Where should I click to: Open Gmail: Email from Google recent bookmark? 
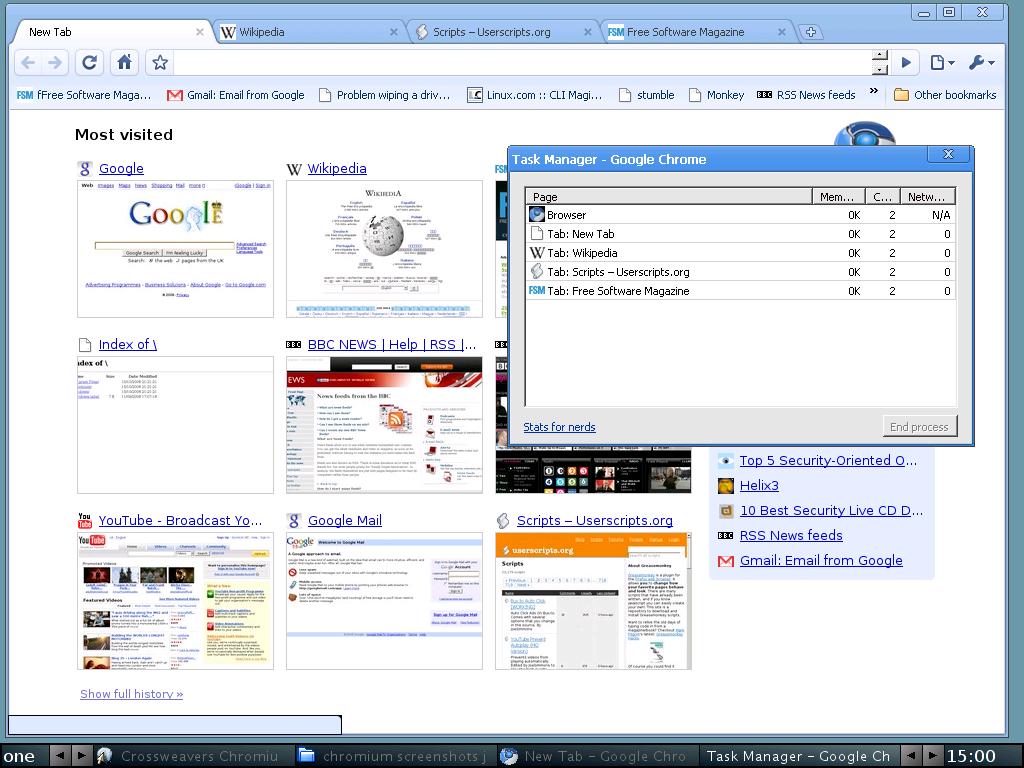click(x=821, y=560)
